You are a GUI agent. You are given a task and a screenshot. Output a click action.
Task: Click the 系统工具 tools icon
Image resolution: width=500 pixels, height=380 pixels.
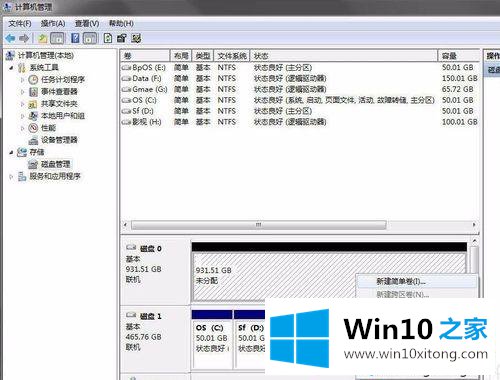22,68
